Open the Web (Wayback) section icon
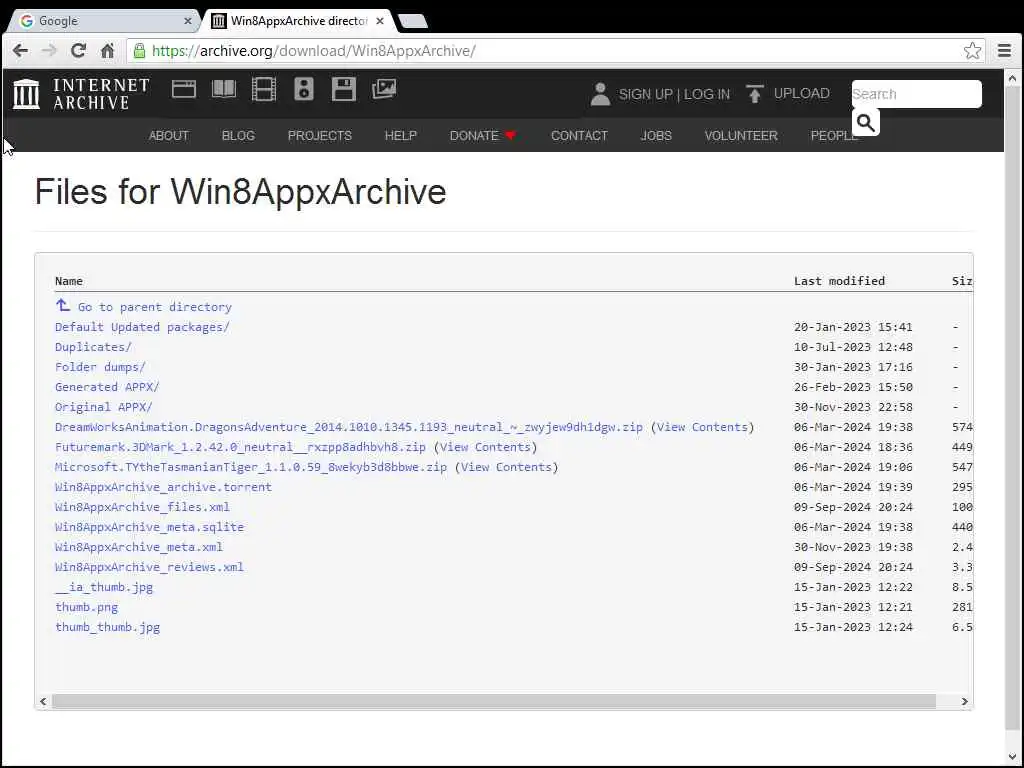1024x768 pixels. click(184, 89)
